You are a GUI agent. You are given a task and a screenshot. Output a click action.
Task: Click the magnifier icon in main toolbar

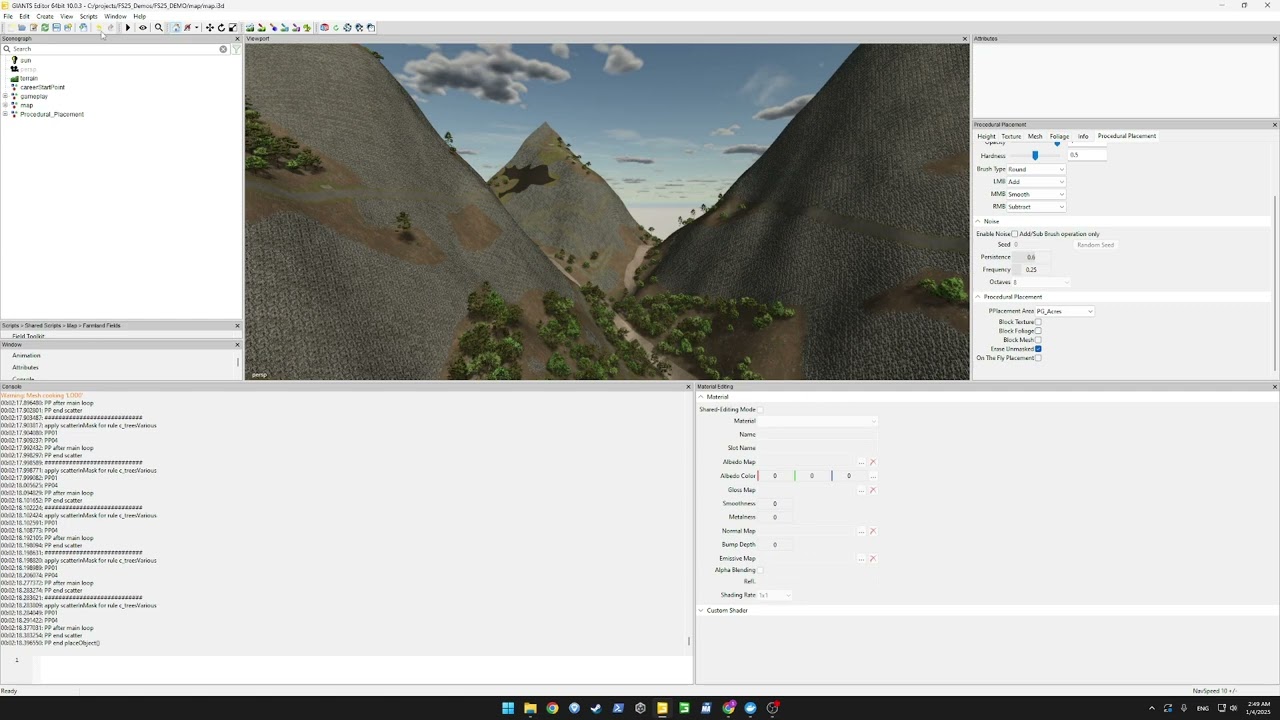[159, 27]
